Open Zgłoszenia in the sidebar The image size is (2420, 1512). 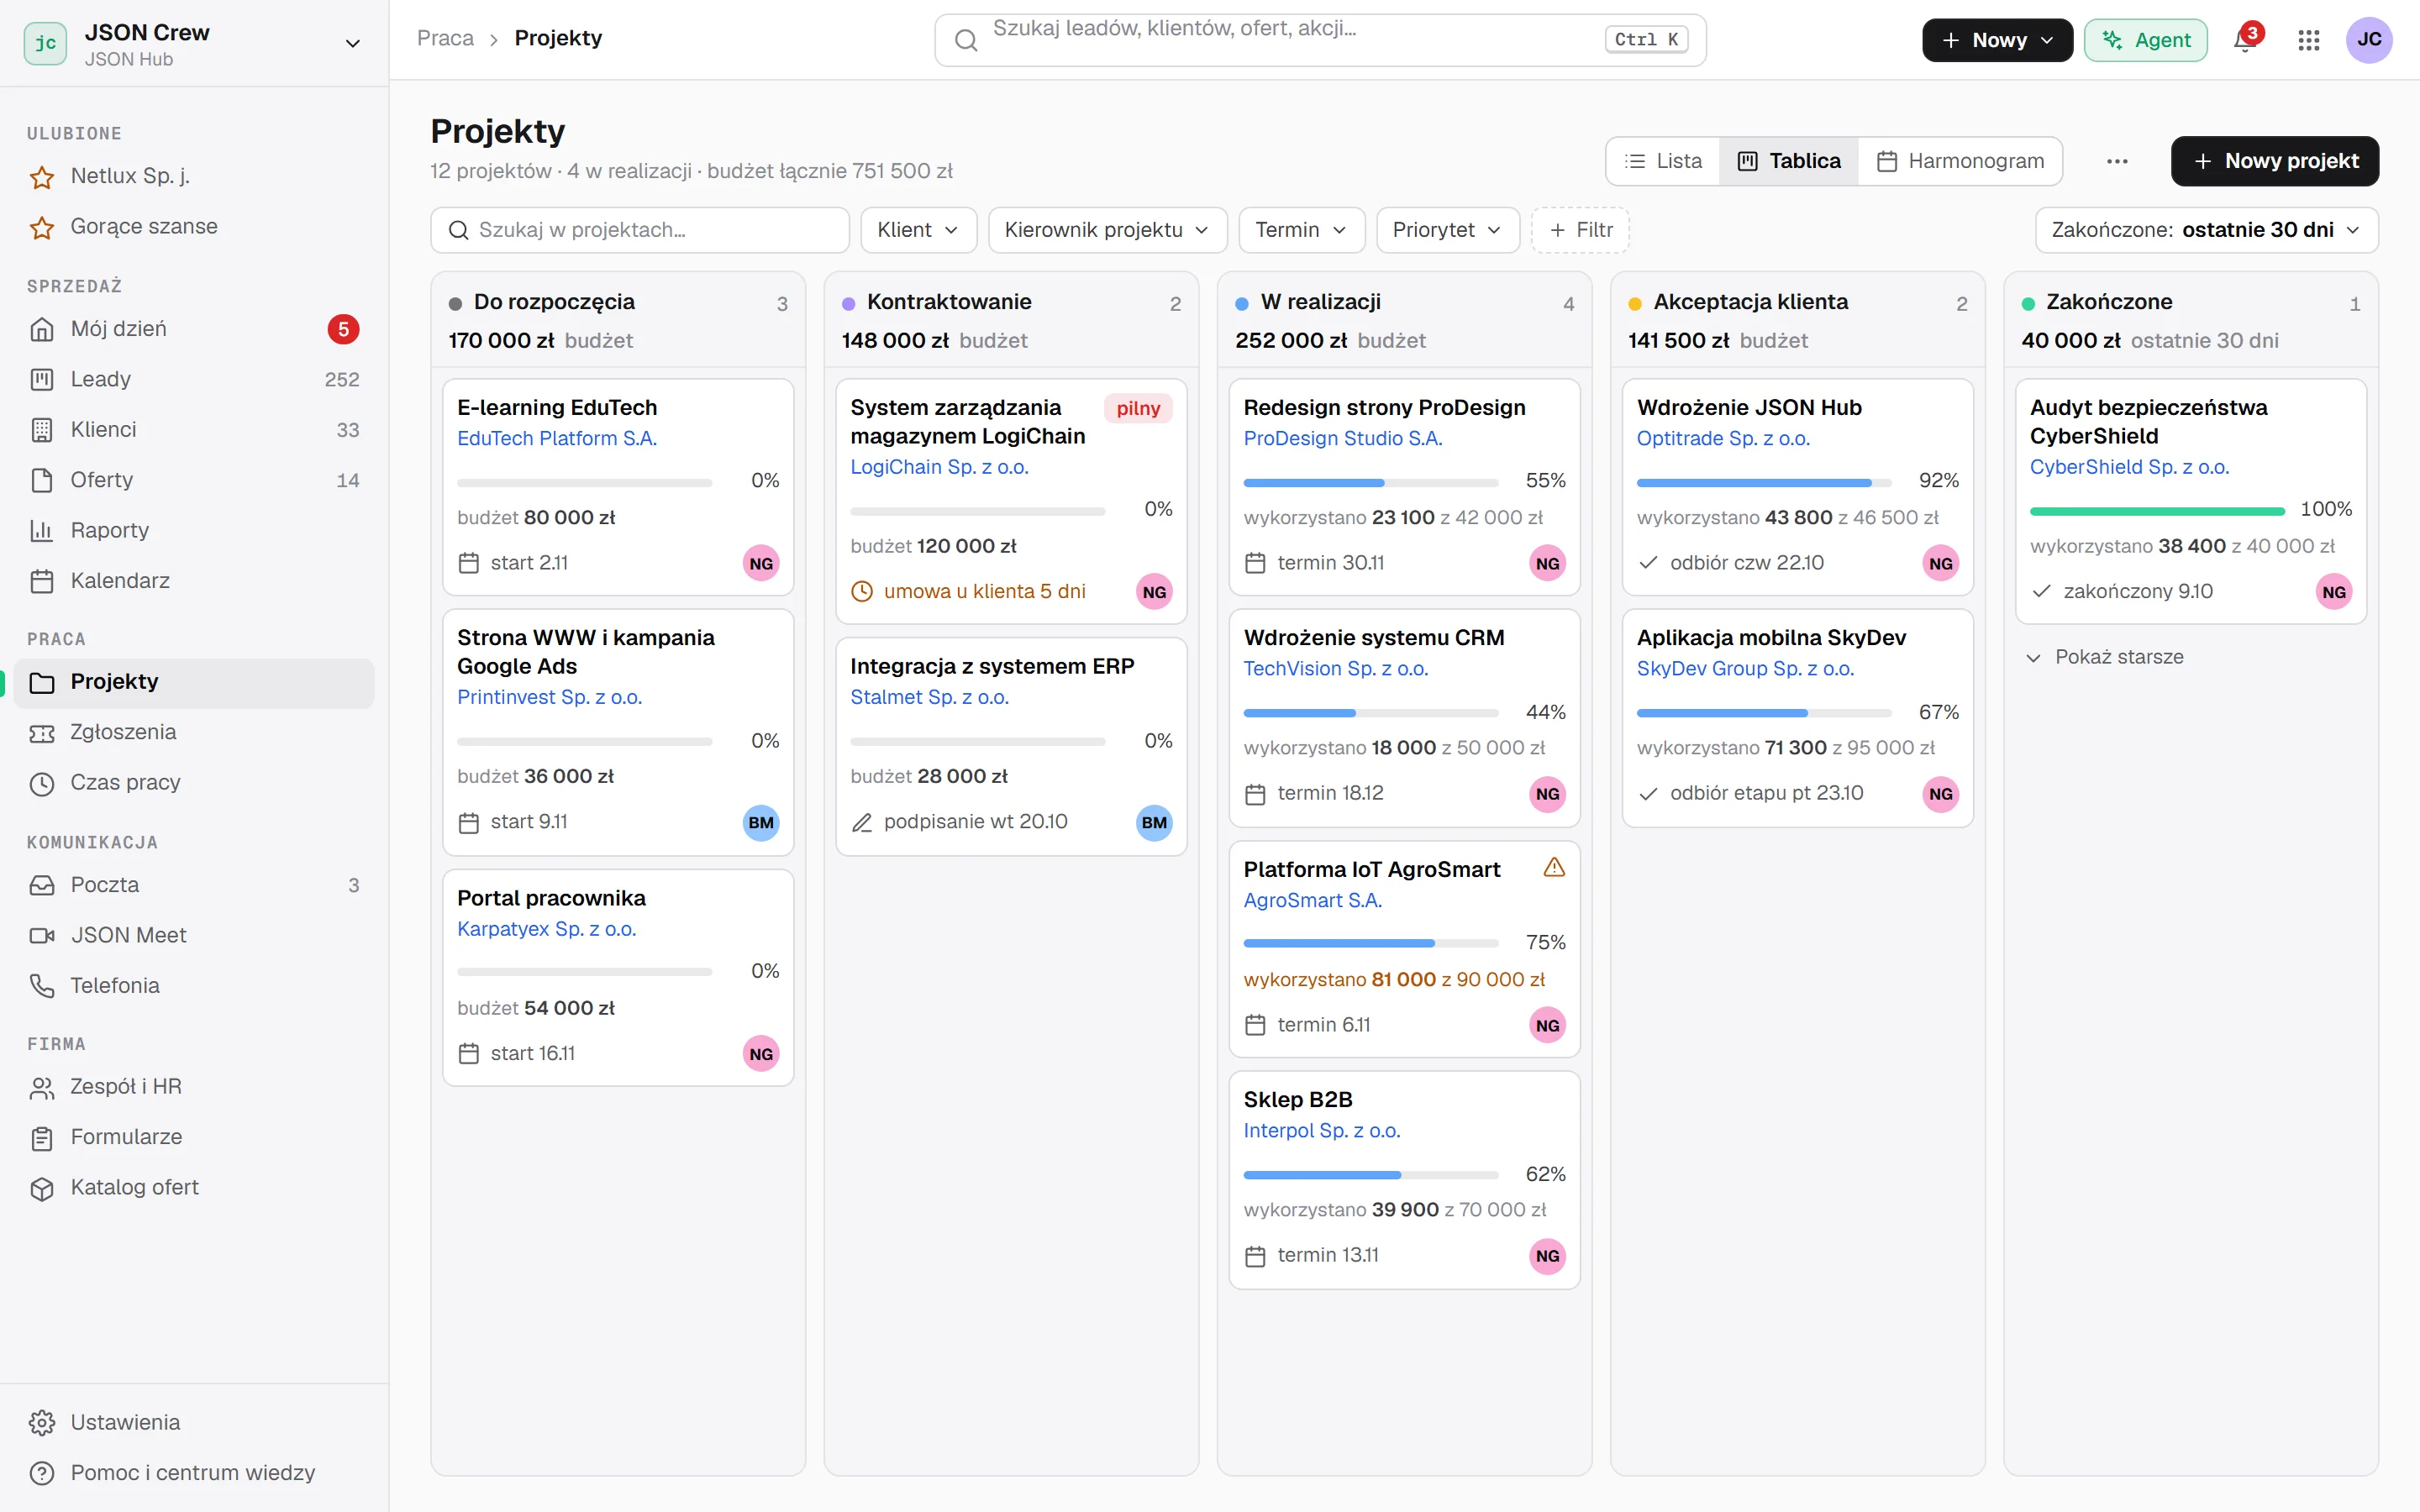click(x=194, y=732)
